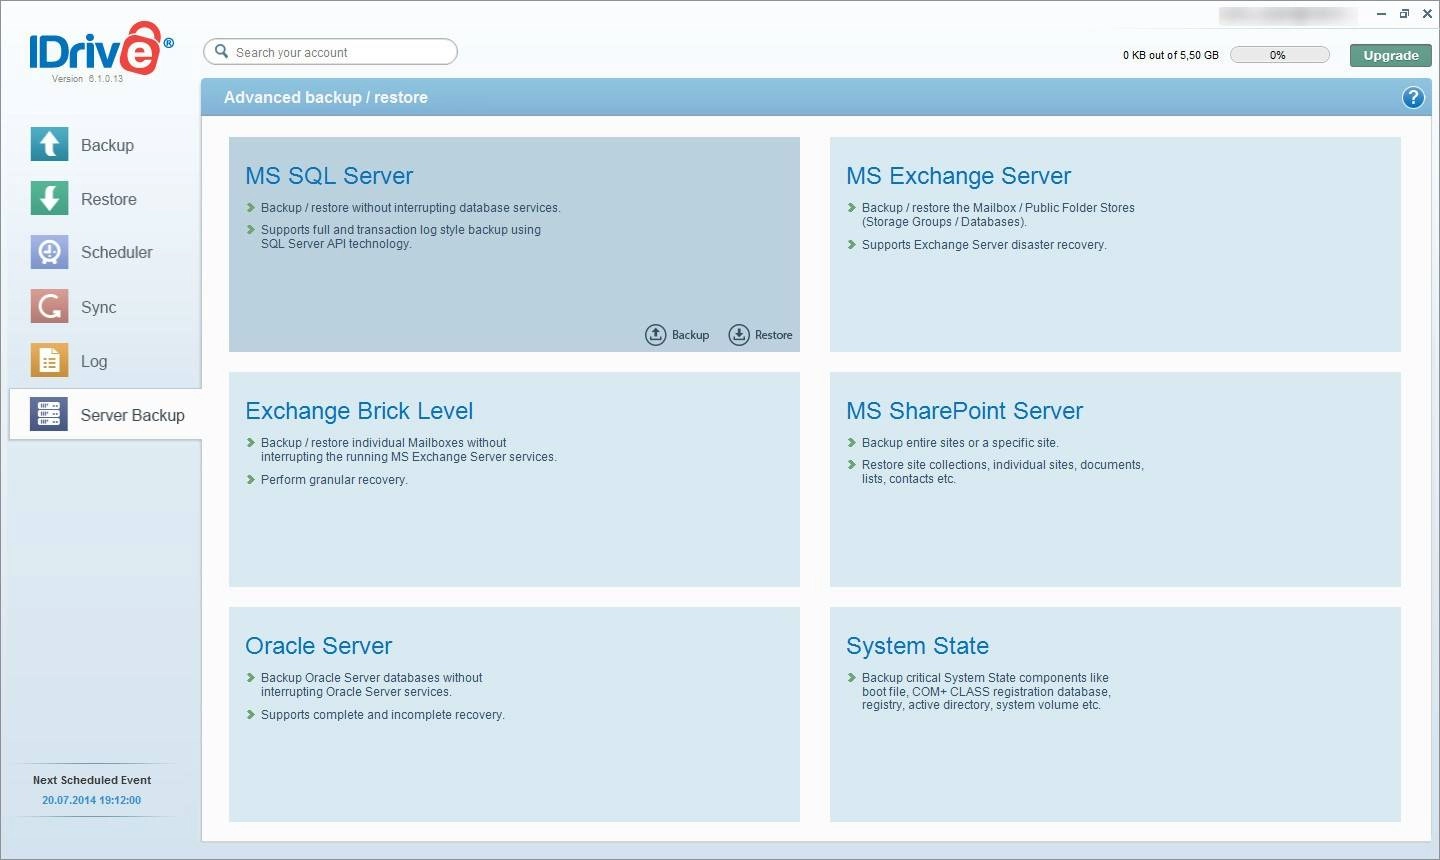Screen dimensions: 1440x860
Task: Click MS SQL Server Restore circle icon
Action: (739, 335)
